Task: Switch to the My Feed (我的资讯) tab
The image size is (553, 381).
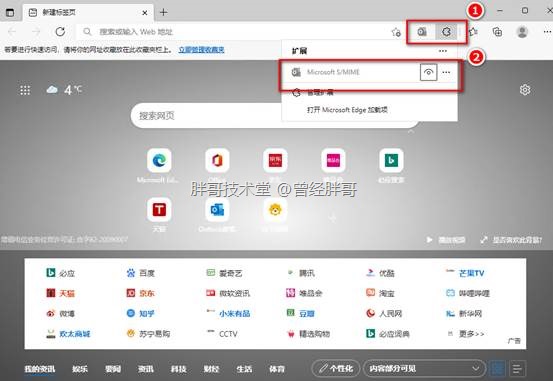Action: pos(40,369)
